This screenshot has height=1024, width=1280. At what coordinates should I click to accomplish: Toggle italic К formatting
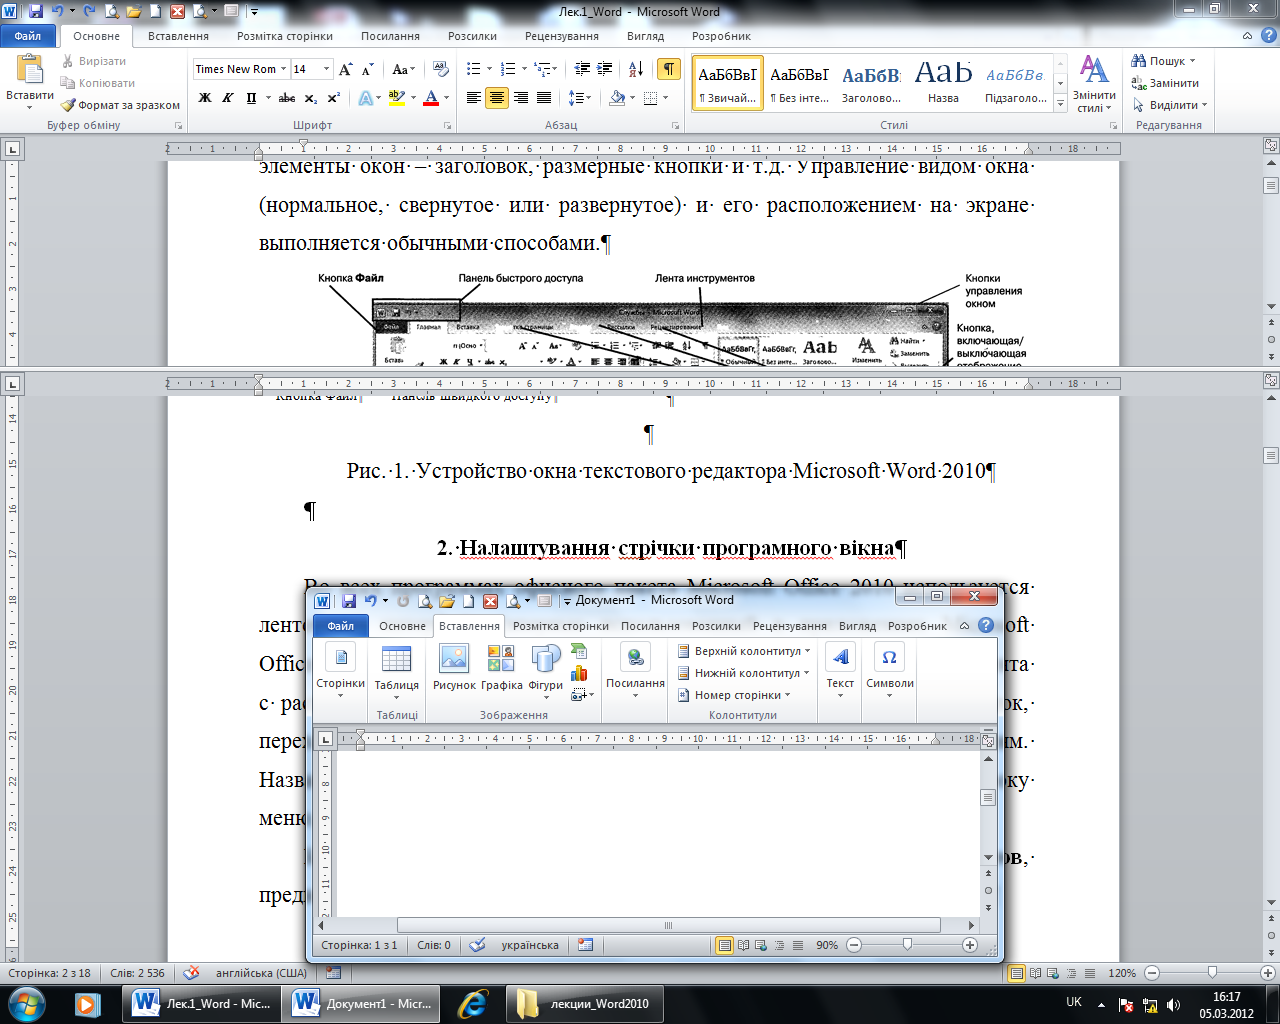pos(228,98)
